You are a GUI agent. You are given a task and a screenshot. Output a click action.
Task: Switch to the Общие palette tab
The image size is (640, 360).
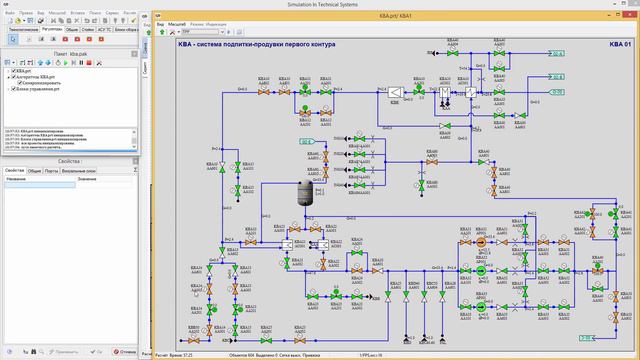click(x=72, y=29)
